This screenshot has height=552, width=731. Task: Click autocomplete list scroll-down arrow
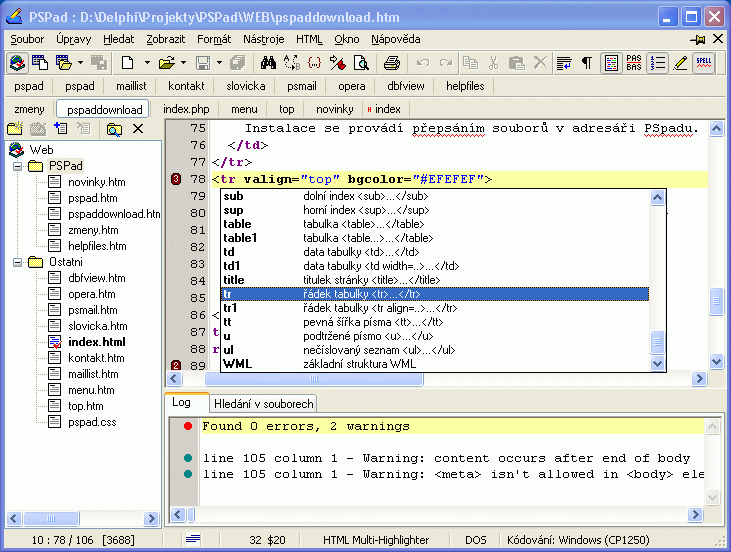point(657,363)
